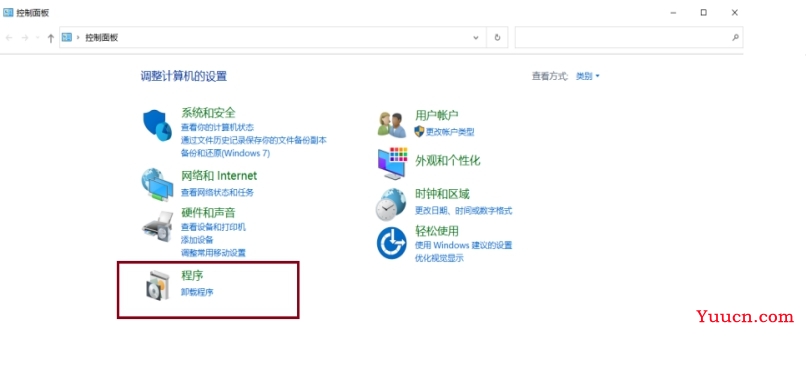Click the control panel icon in title bar
Image resolution: width=806 pixels, height=371 pixels.
(8, 13)
